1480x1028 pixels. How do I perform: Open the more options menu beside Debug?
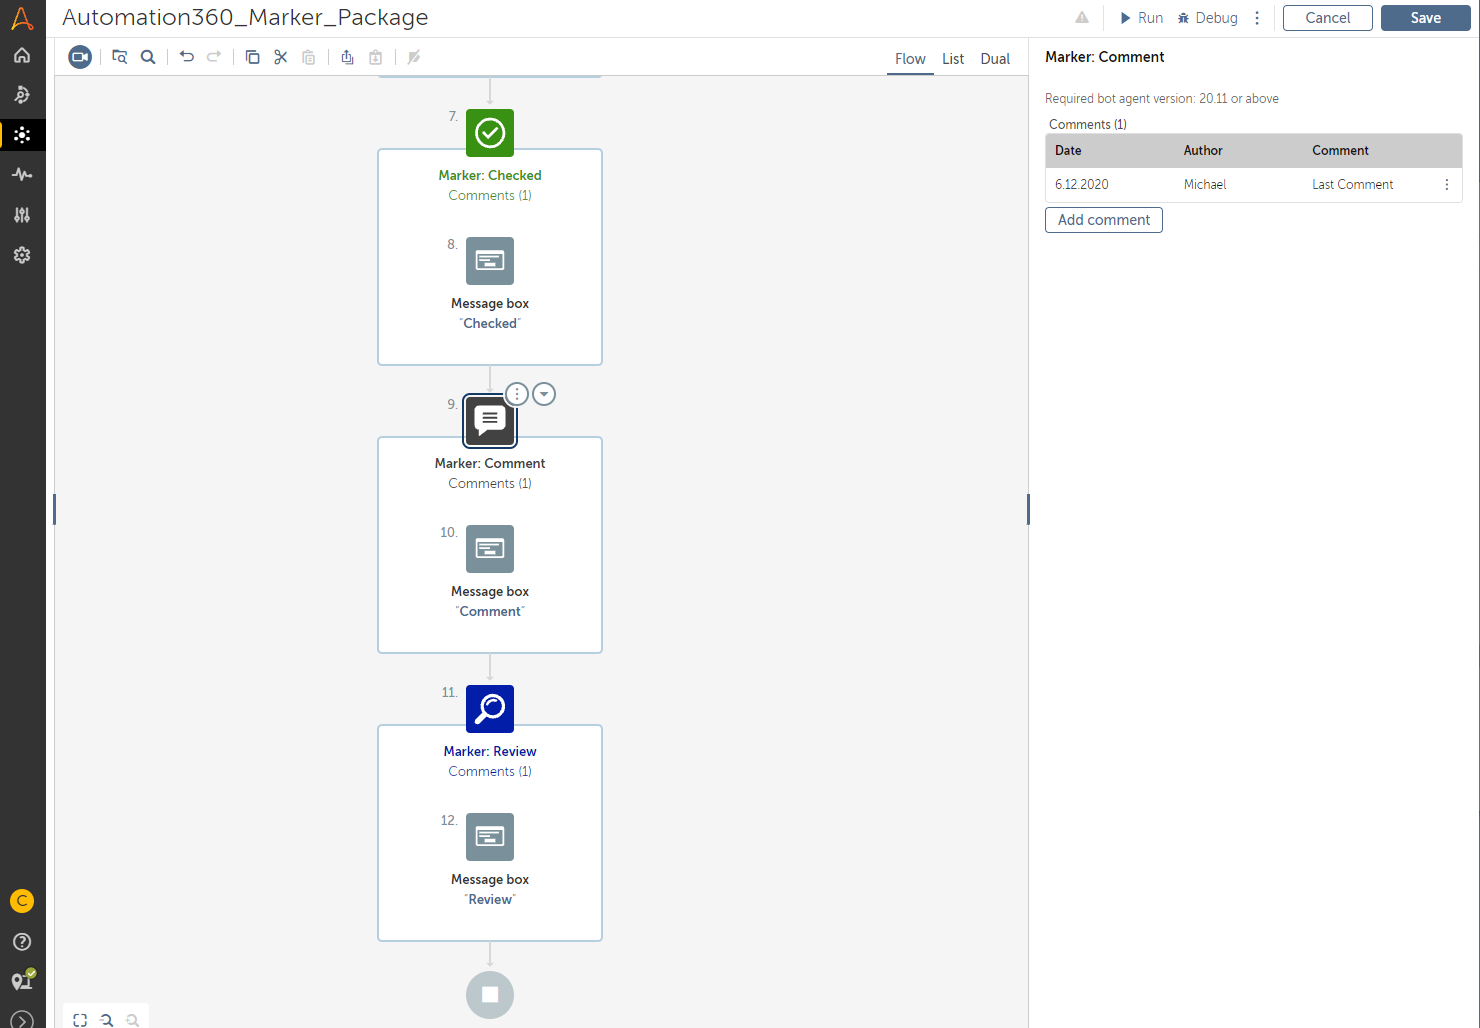click(x=1257, y=18)
